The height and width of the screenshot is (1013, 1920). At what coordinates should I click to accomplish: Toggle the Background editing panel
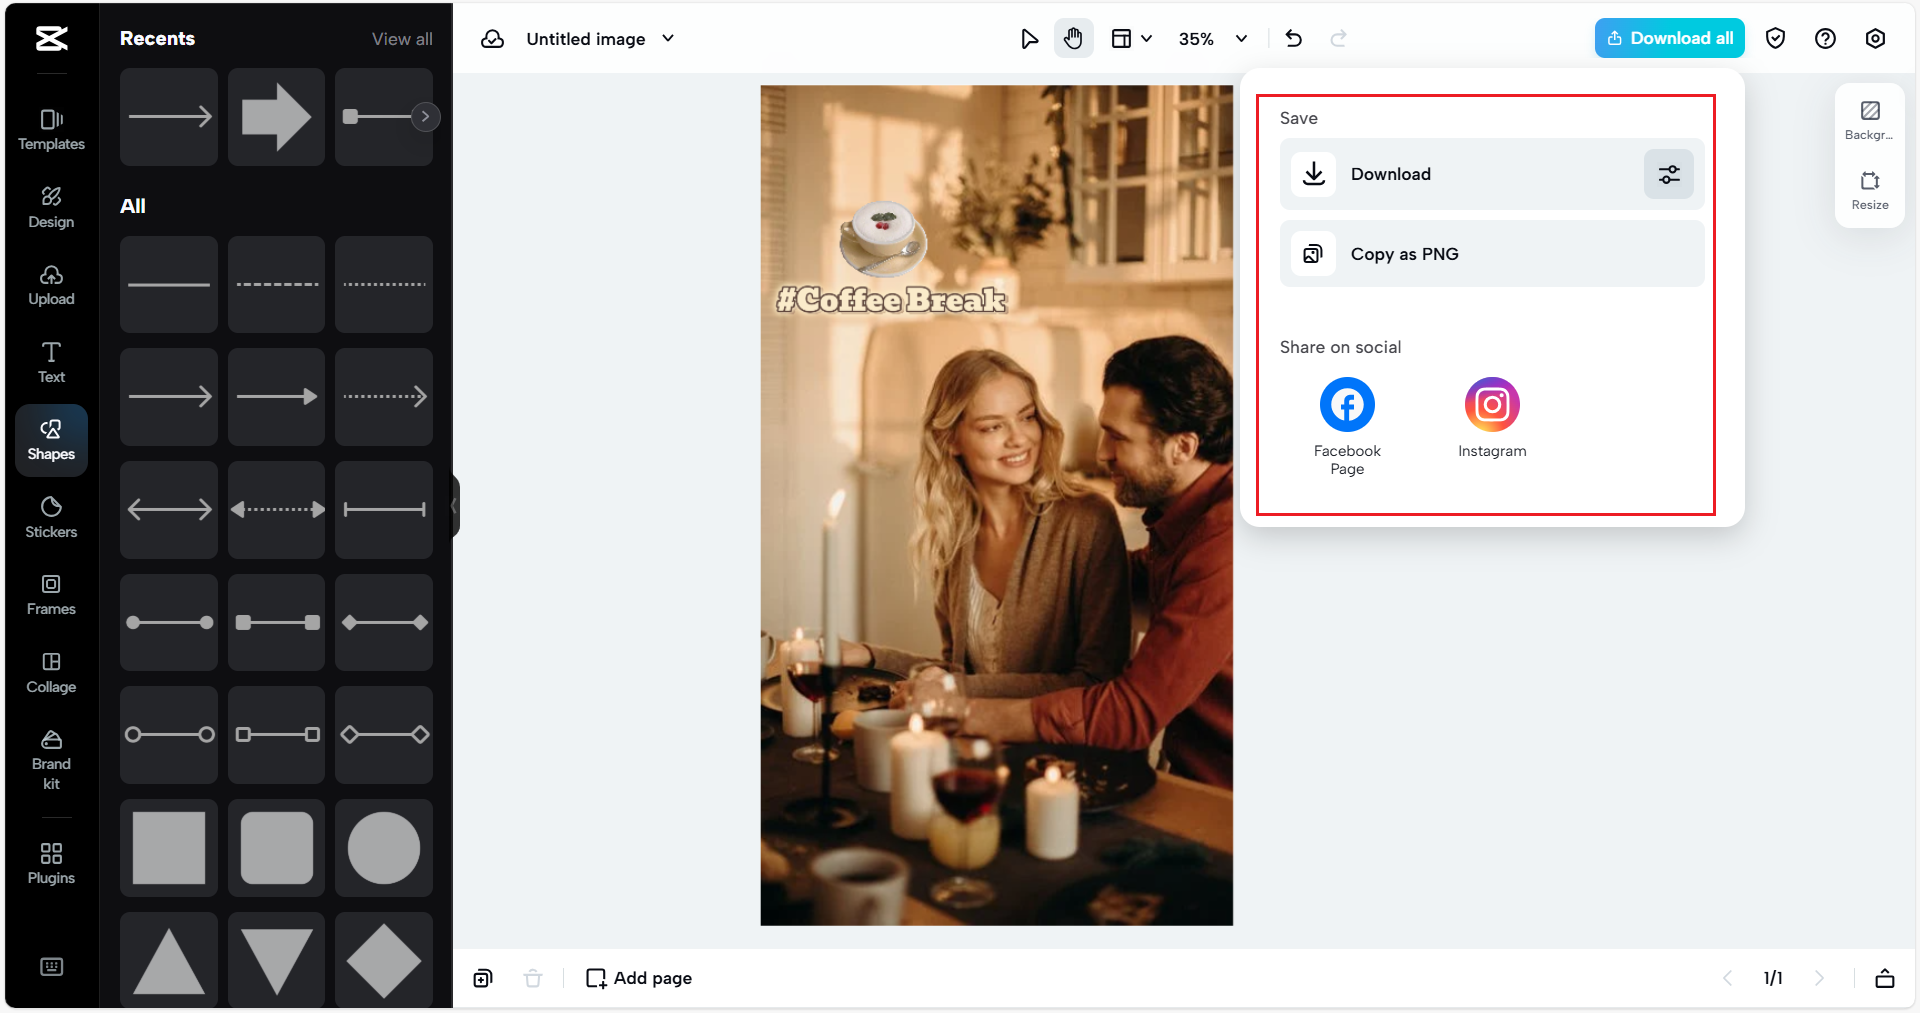(x=1869, y=118)
